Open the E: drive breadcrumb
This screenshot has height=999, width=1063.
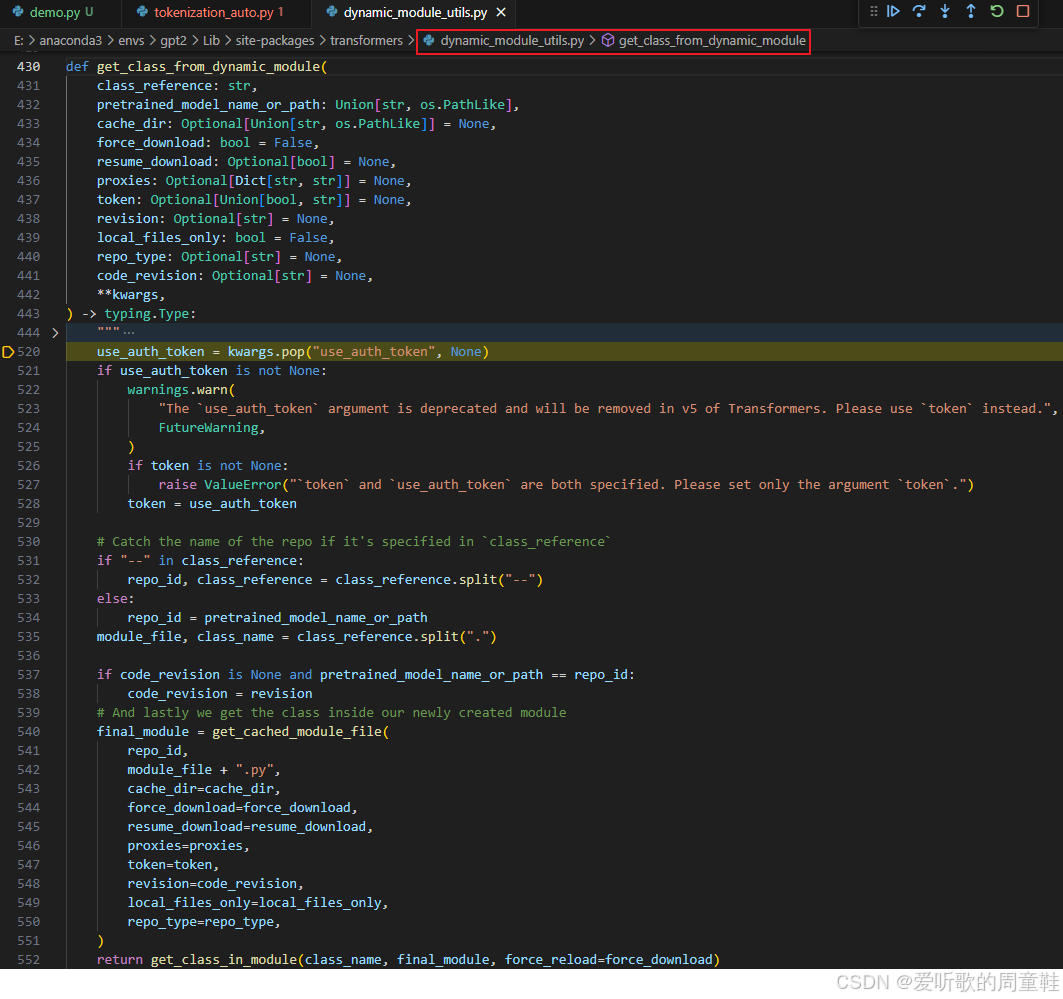(x=18, y=41)
